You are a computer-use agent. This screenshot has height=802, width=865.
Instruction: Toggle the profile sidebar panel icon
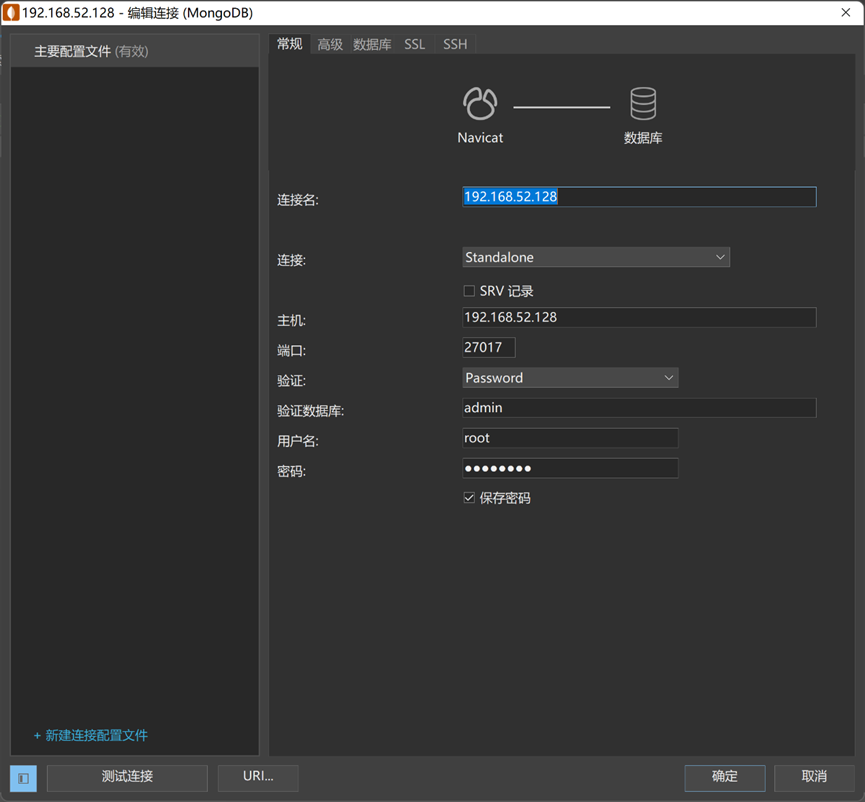click(x=23, y=778)
